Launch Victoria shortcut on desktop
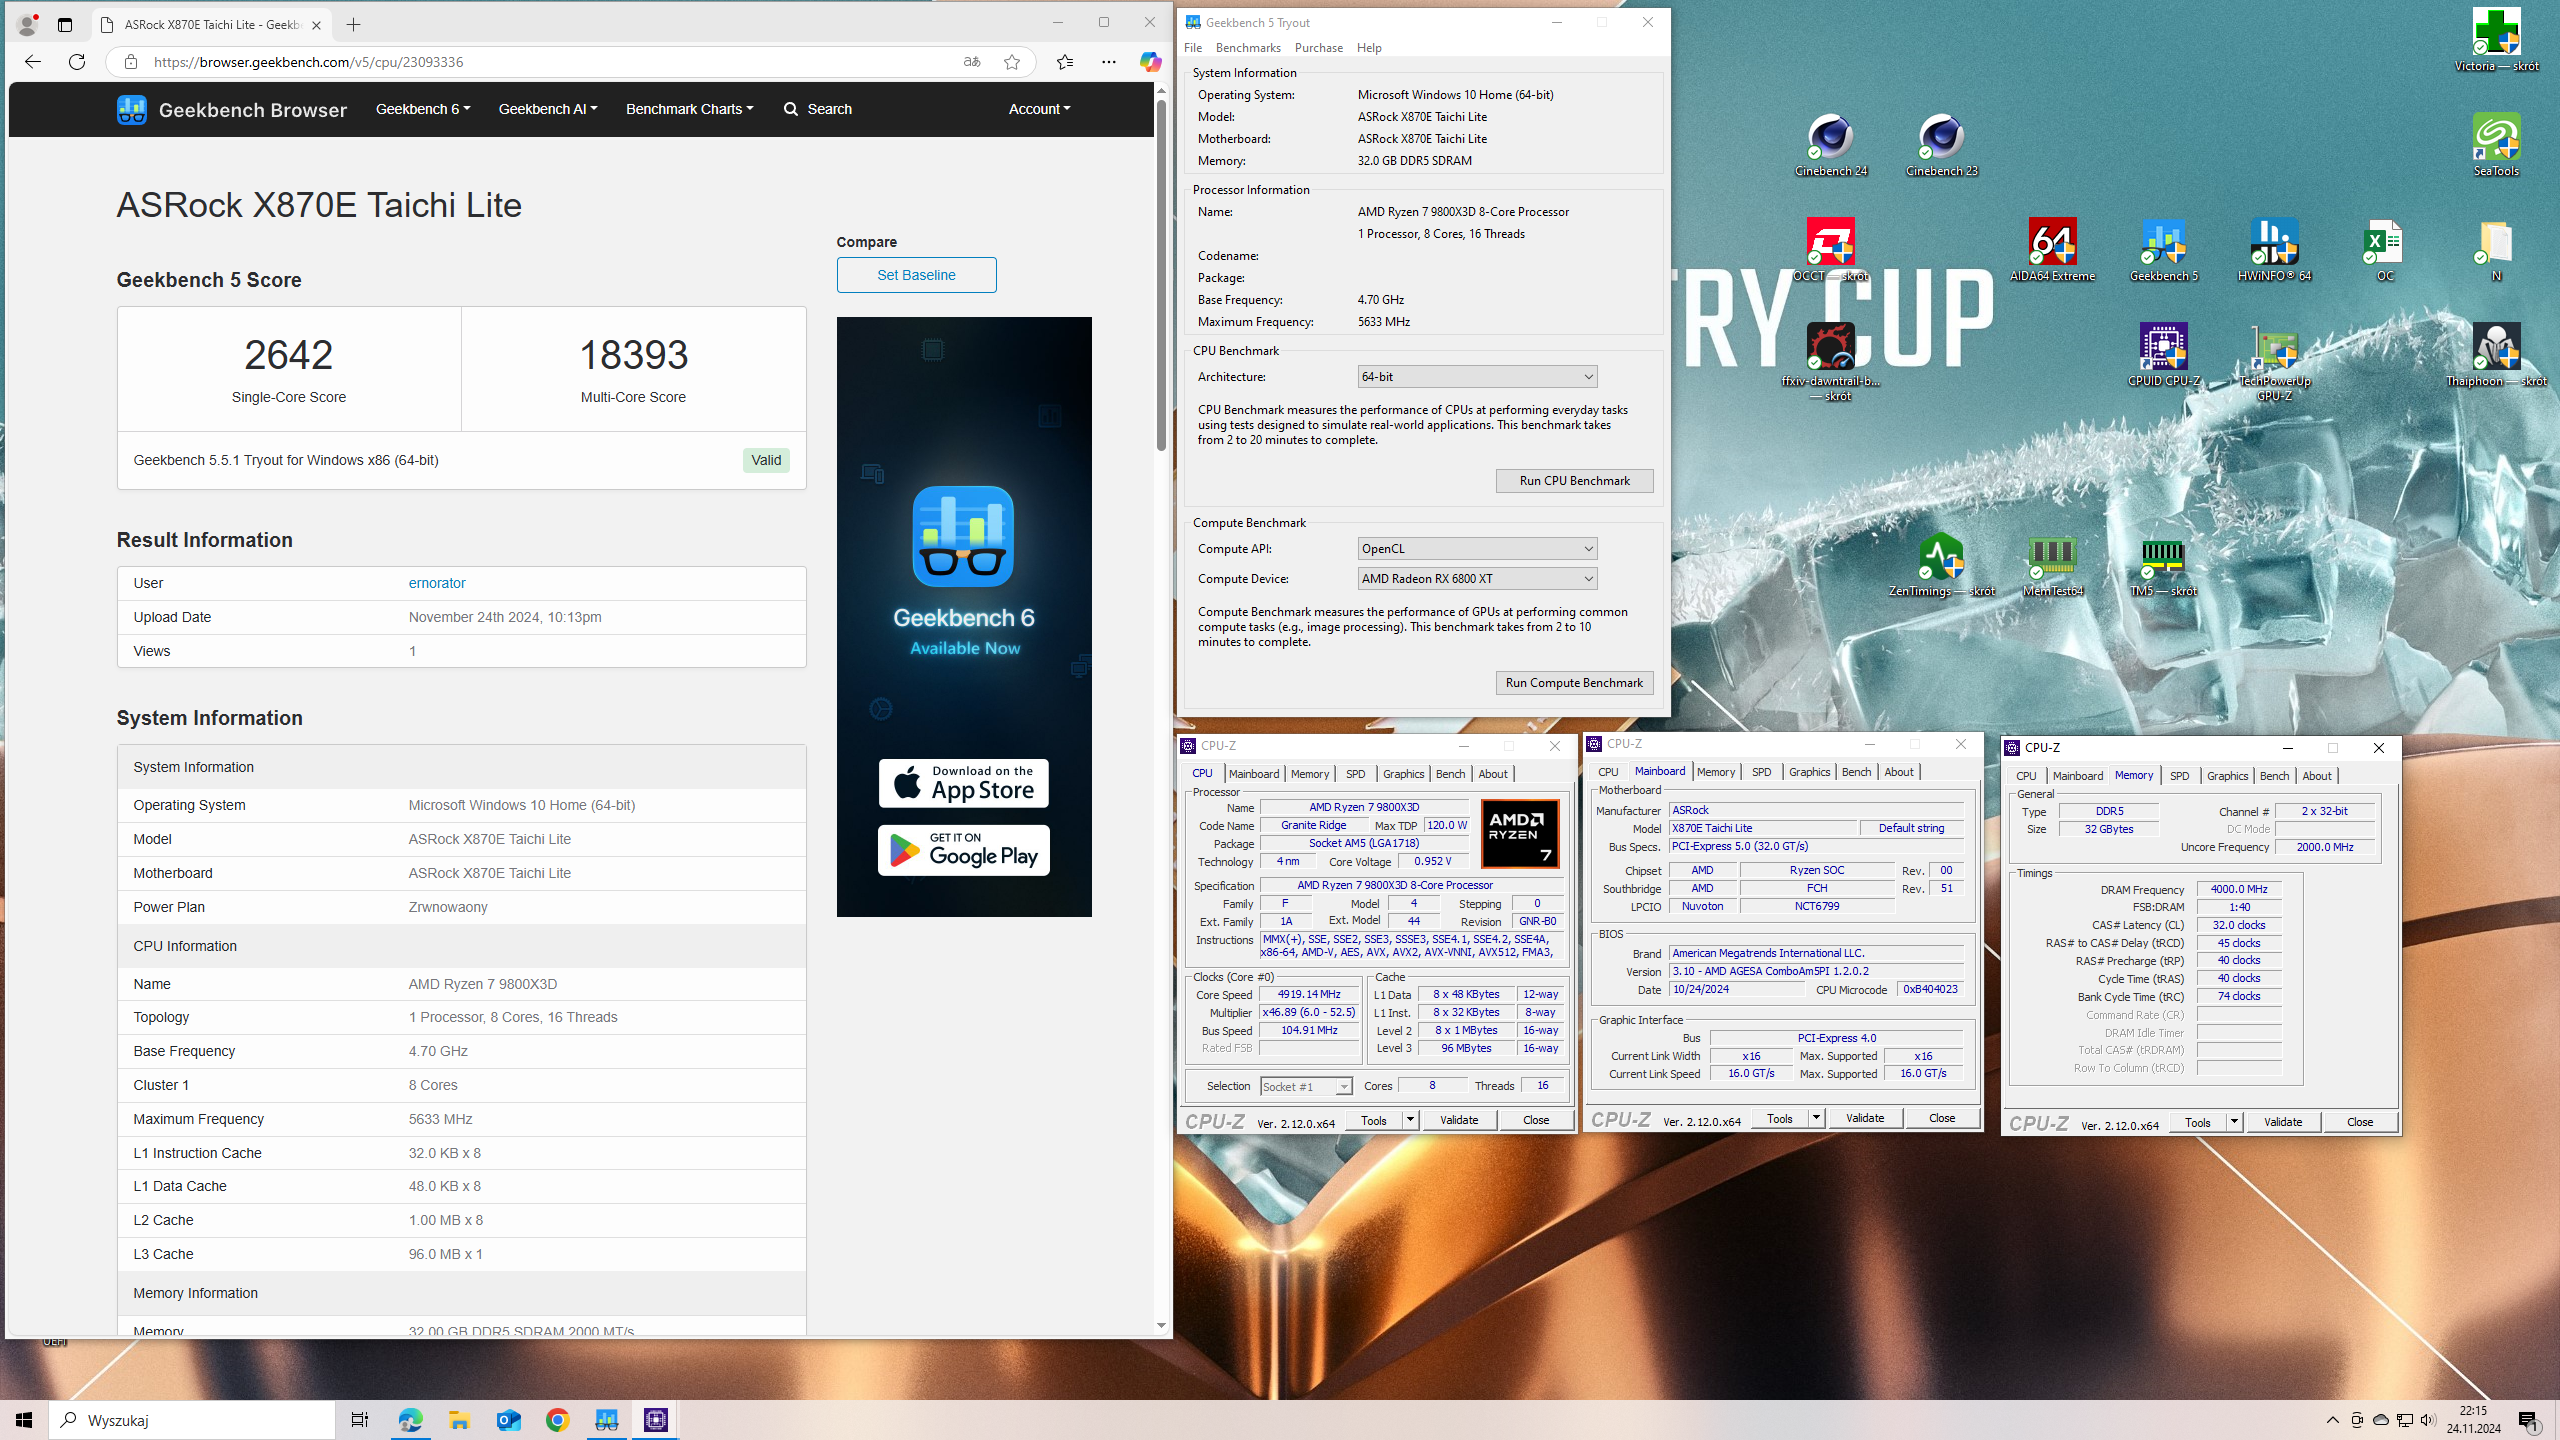2560x1440 pixels. (x=2496, y=40)
